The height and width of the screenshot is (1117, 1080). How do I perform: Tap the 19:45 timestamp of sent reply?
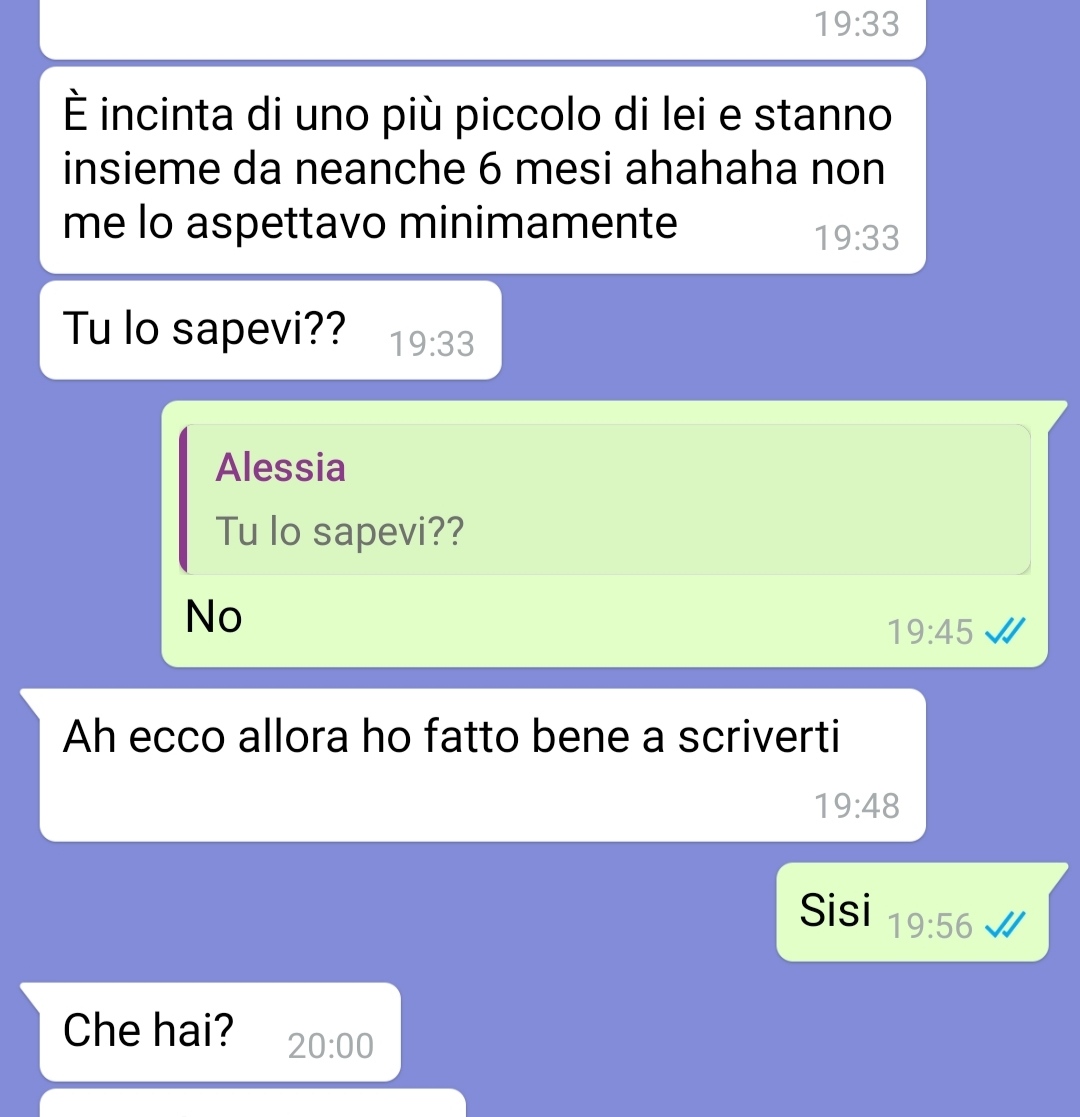coord(930,632)
